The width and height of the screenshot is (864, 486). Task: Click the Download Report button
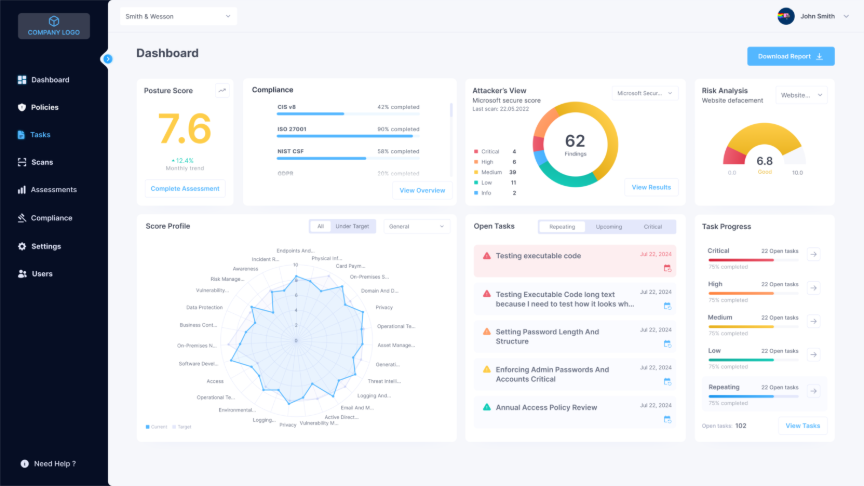pyautogui.click(x=790, y=56)
